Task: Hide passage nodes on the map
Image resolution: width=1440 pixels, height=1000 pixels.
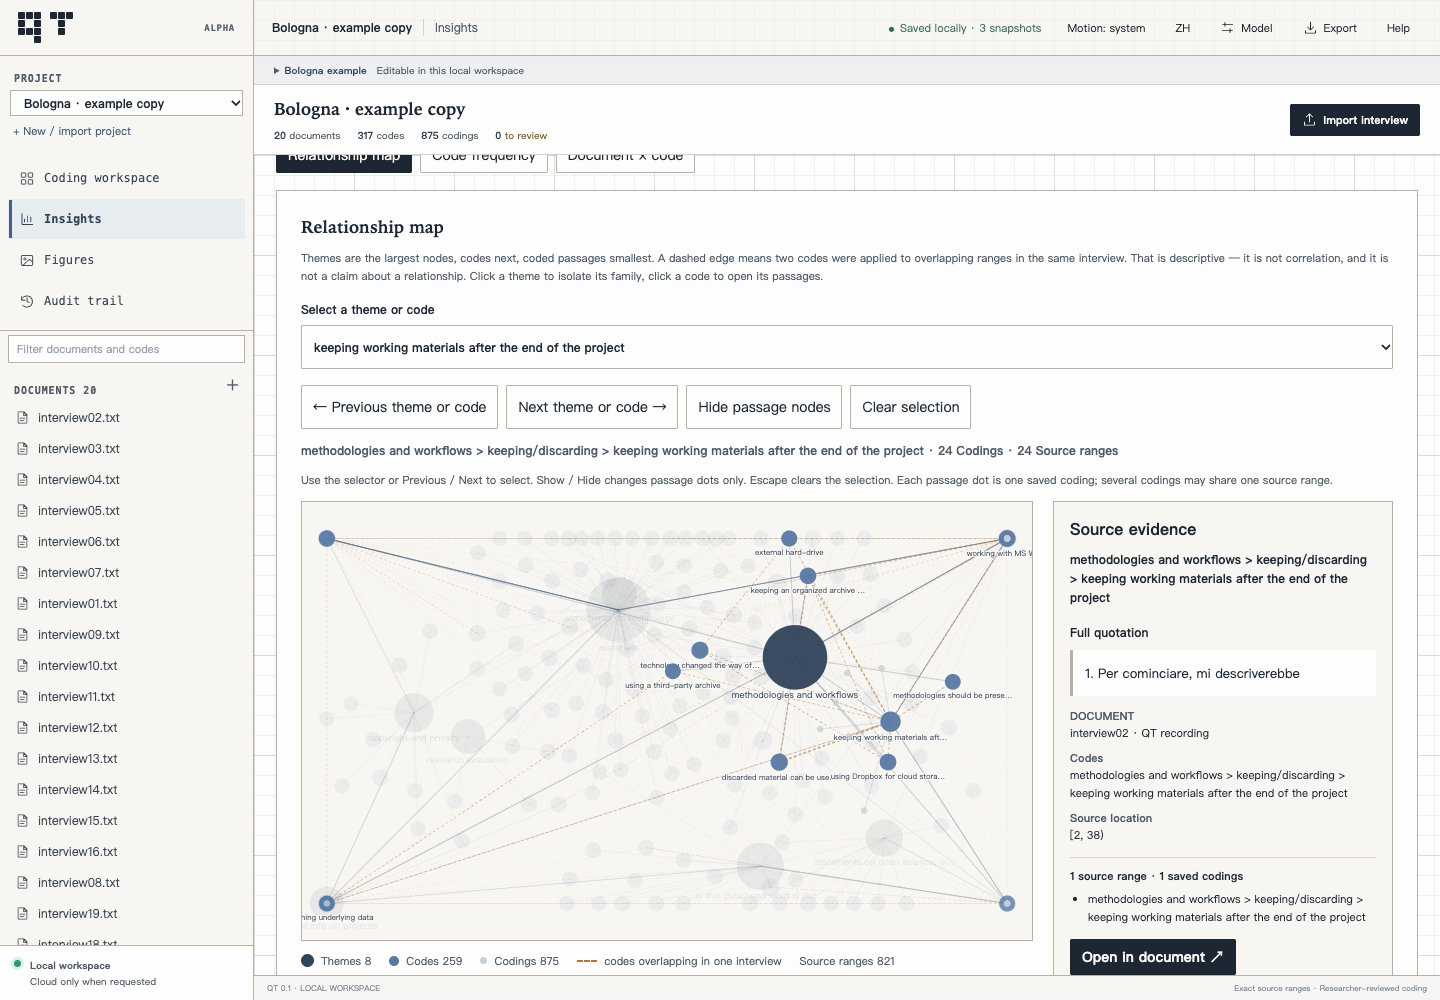Action: [x=764, y=407]
